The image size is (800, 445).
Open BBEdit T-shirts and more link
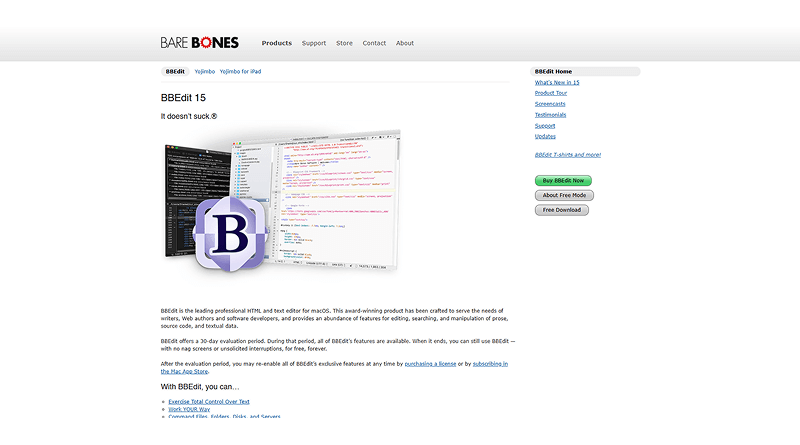568,155
